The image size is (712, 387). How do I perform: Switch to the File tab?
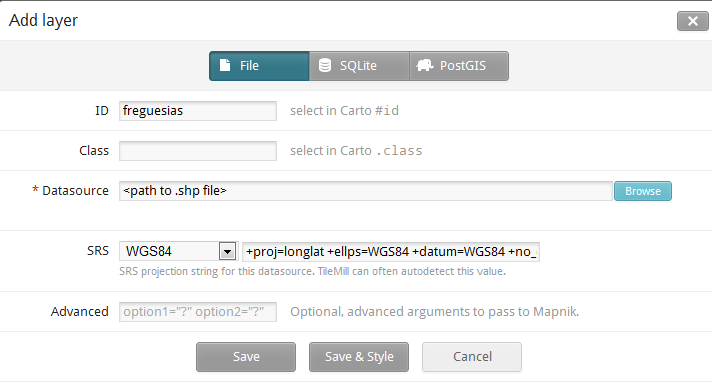[259, 66]
